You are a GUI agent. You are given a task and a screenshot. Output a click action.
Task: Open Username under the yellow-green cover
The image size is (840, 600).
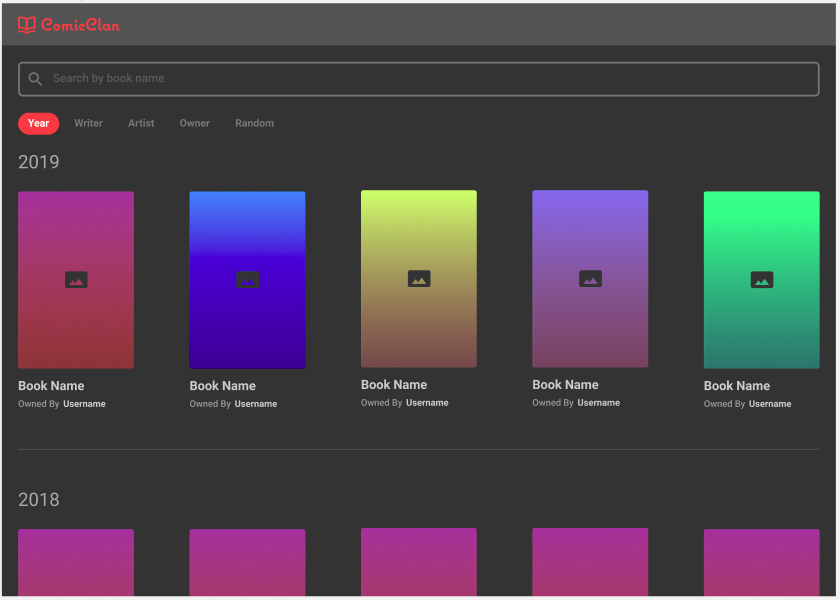click(428, 403)
